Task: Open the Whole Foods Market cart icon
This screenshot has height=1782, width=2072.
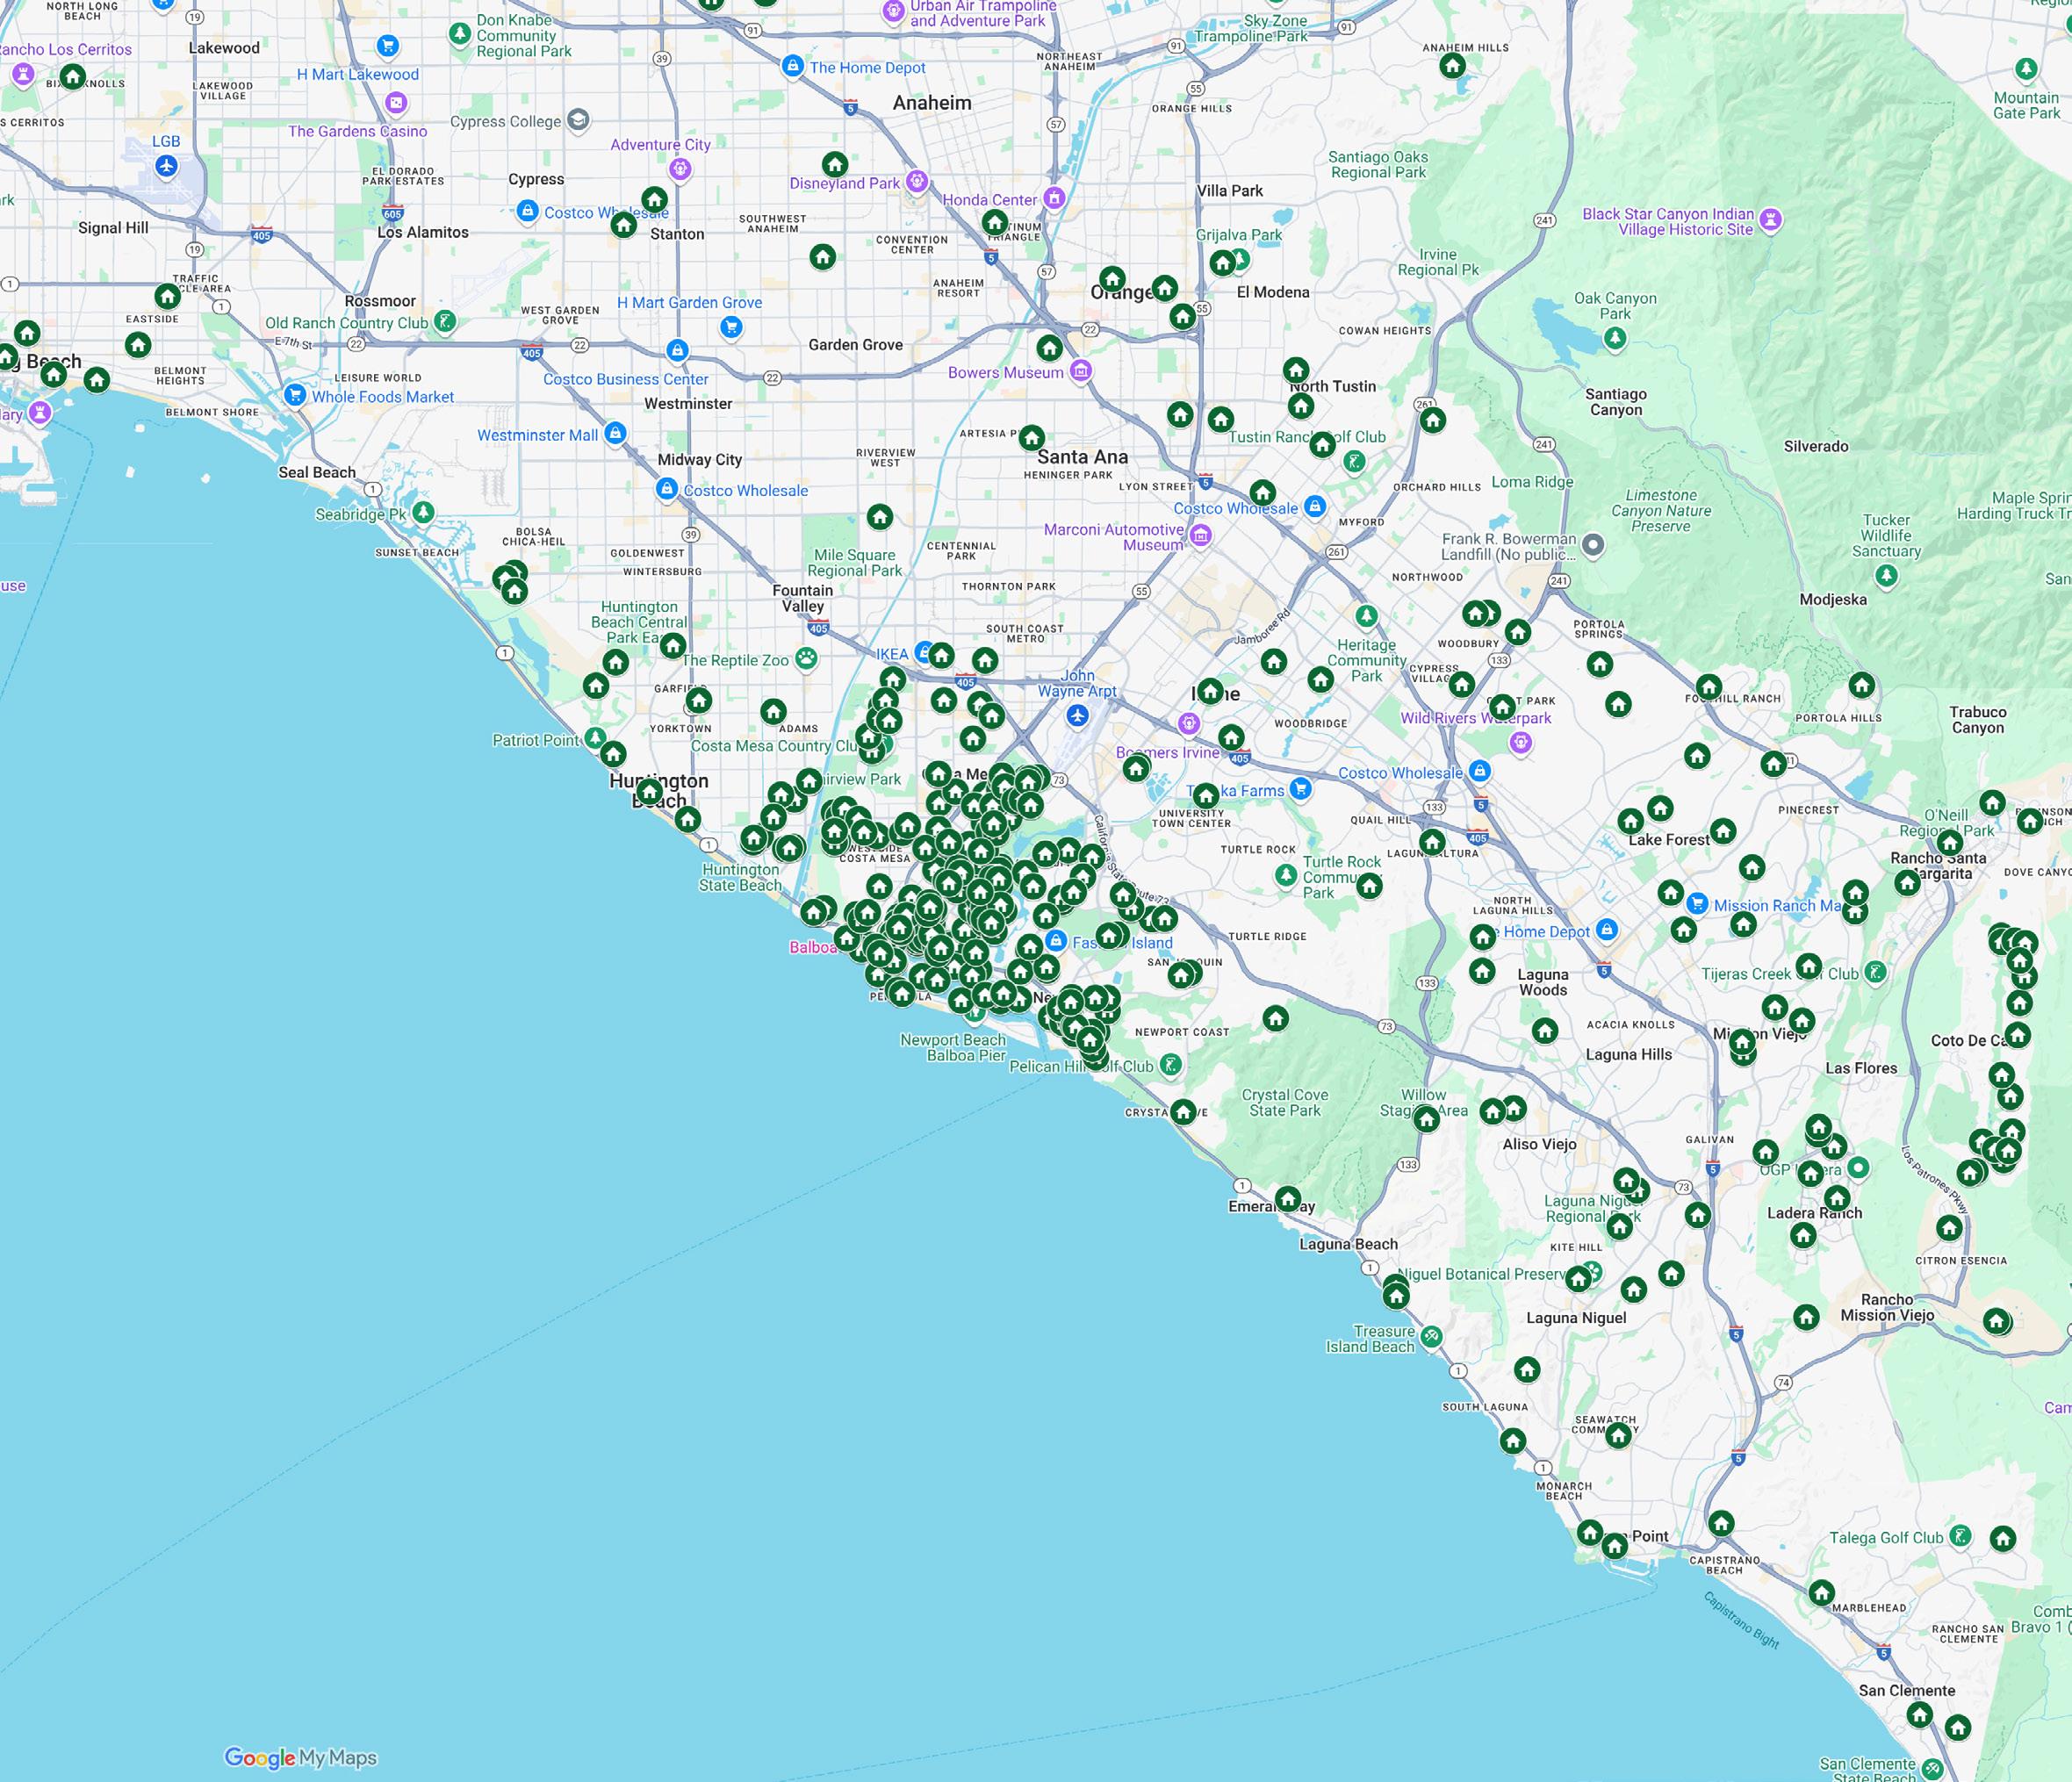Action: coord(295,396)
